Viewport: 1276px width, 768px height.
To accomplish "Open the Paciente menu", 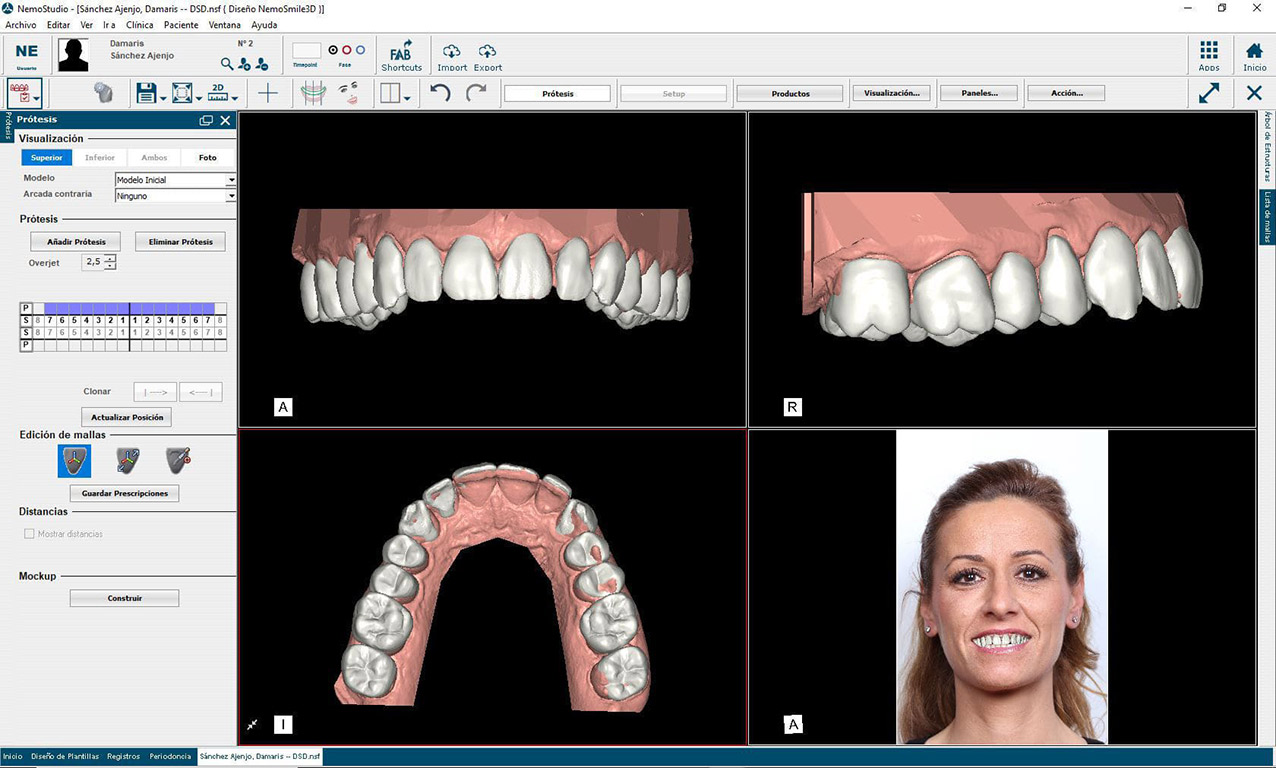I will pos(181,25).
